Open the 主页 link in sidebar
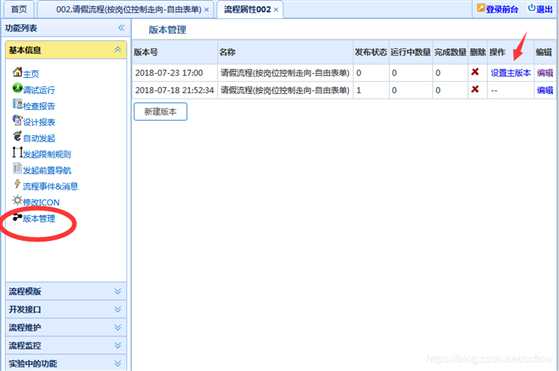 [31, 74]
